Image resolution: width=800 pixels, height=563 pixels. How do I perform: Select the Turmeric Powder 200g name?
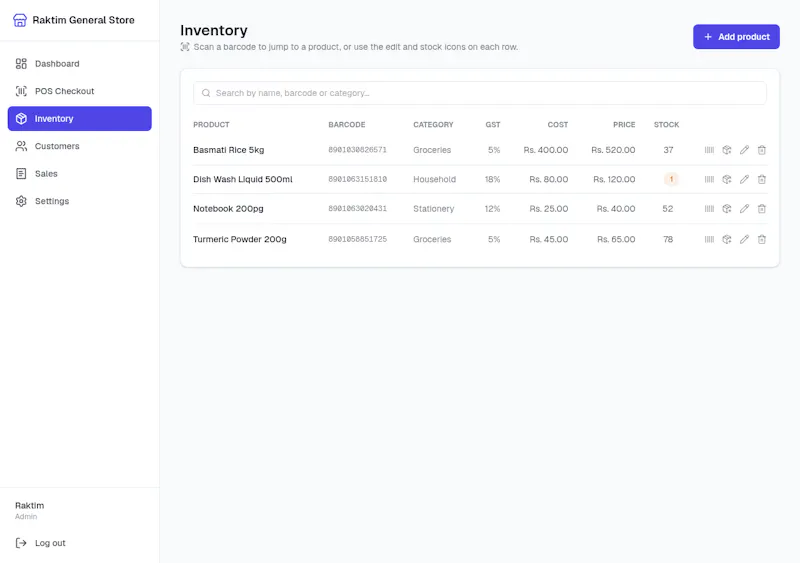[x=240, y=239]
